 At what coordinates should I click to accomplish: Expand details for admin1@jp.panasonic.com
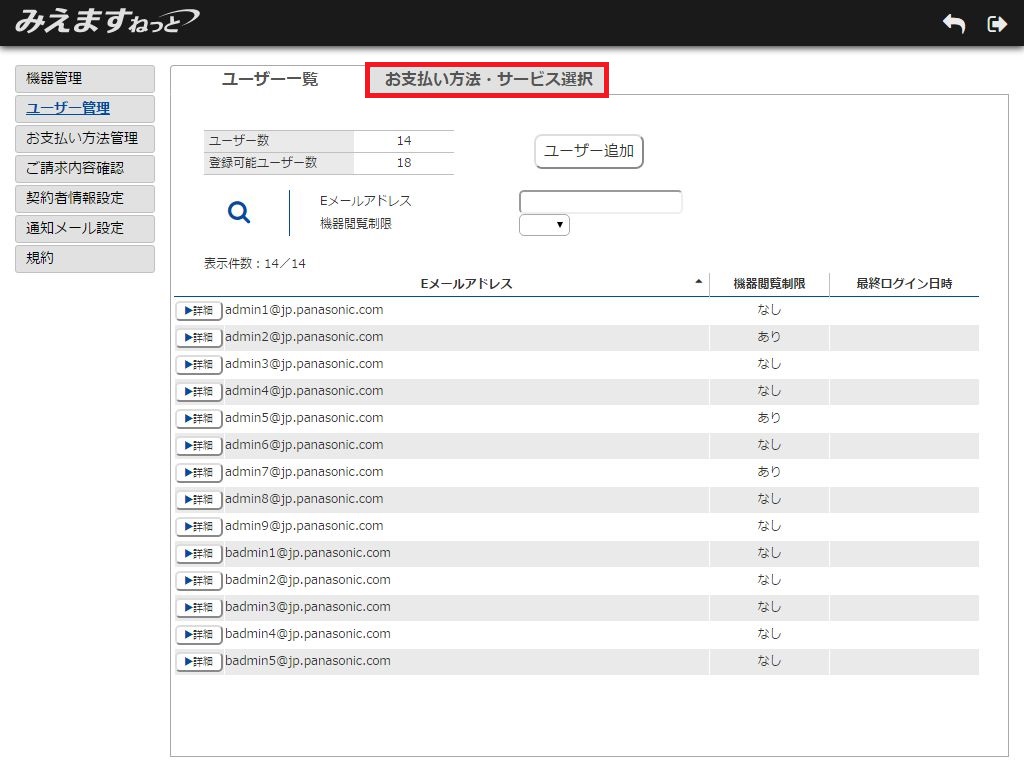pyautogui.click(x=199, y=311)
